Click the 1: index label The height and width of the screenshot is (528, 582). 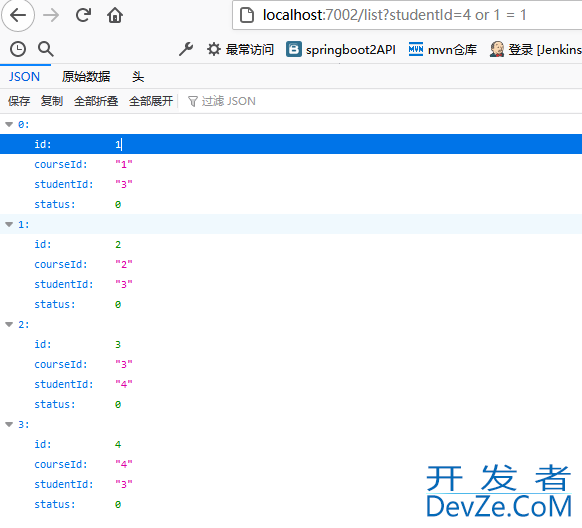coord(24,224)
